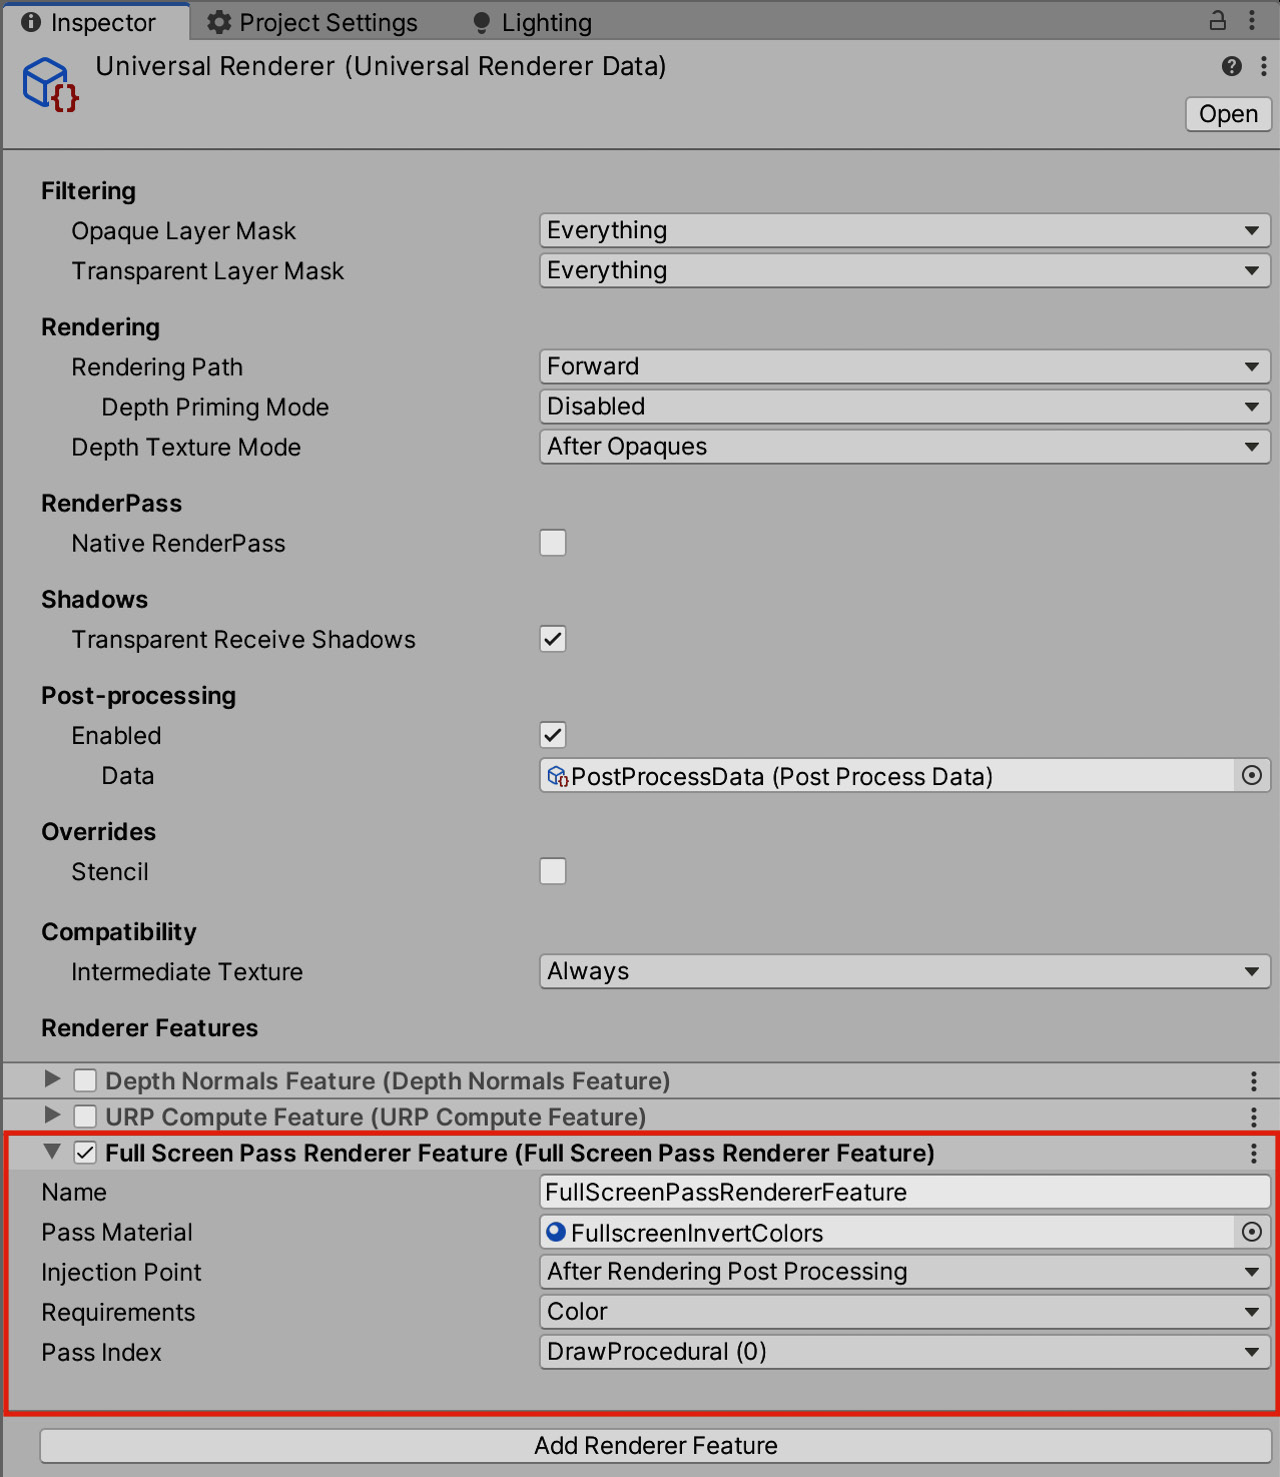Click the Transparent Receive Shadows label
Image resolution: width=1280 pixels, height=1477 pixels.
[243, 639]
